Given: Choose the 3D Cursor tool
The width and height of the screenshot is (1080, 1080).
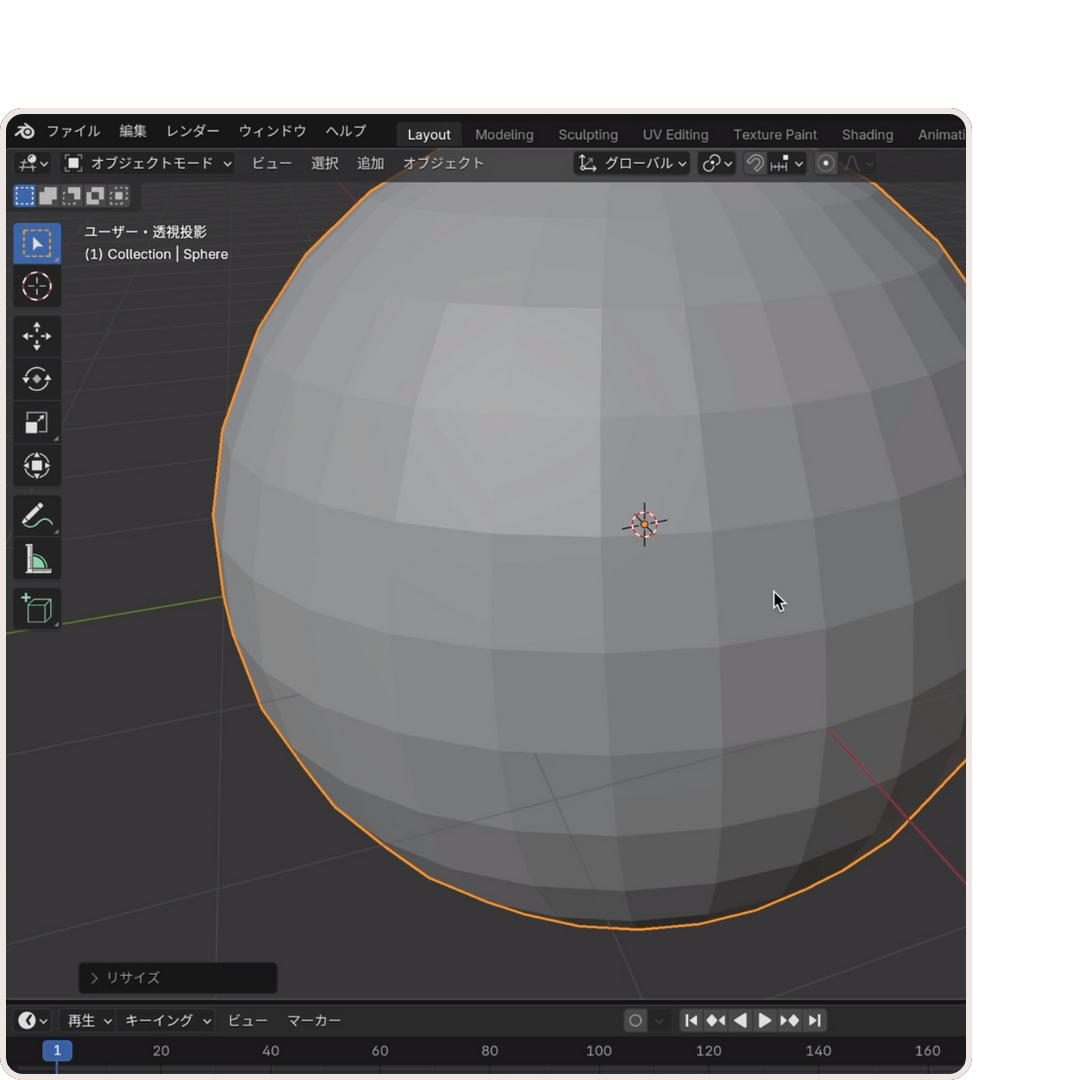Looking at the screenshot, I should tap(37, 287).
